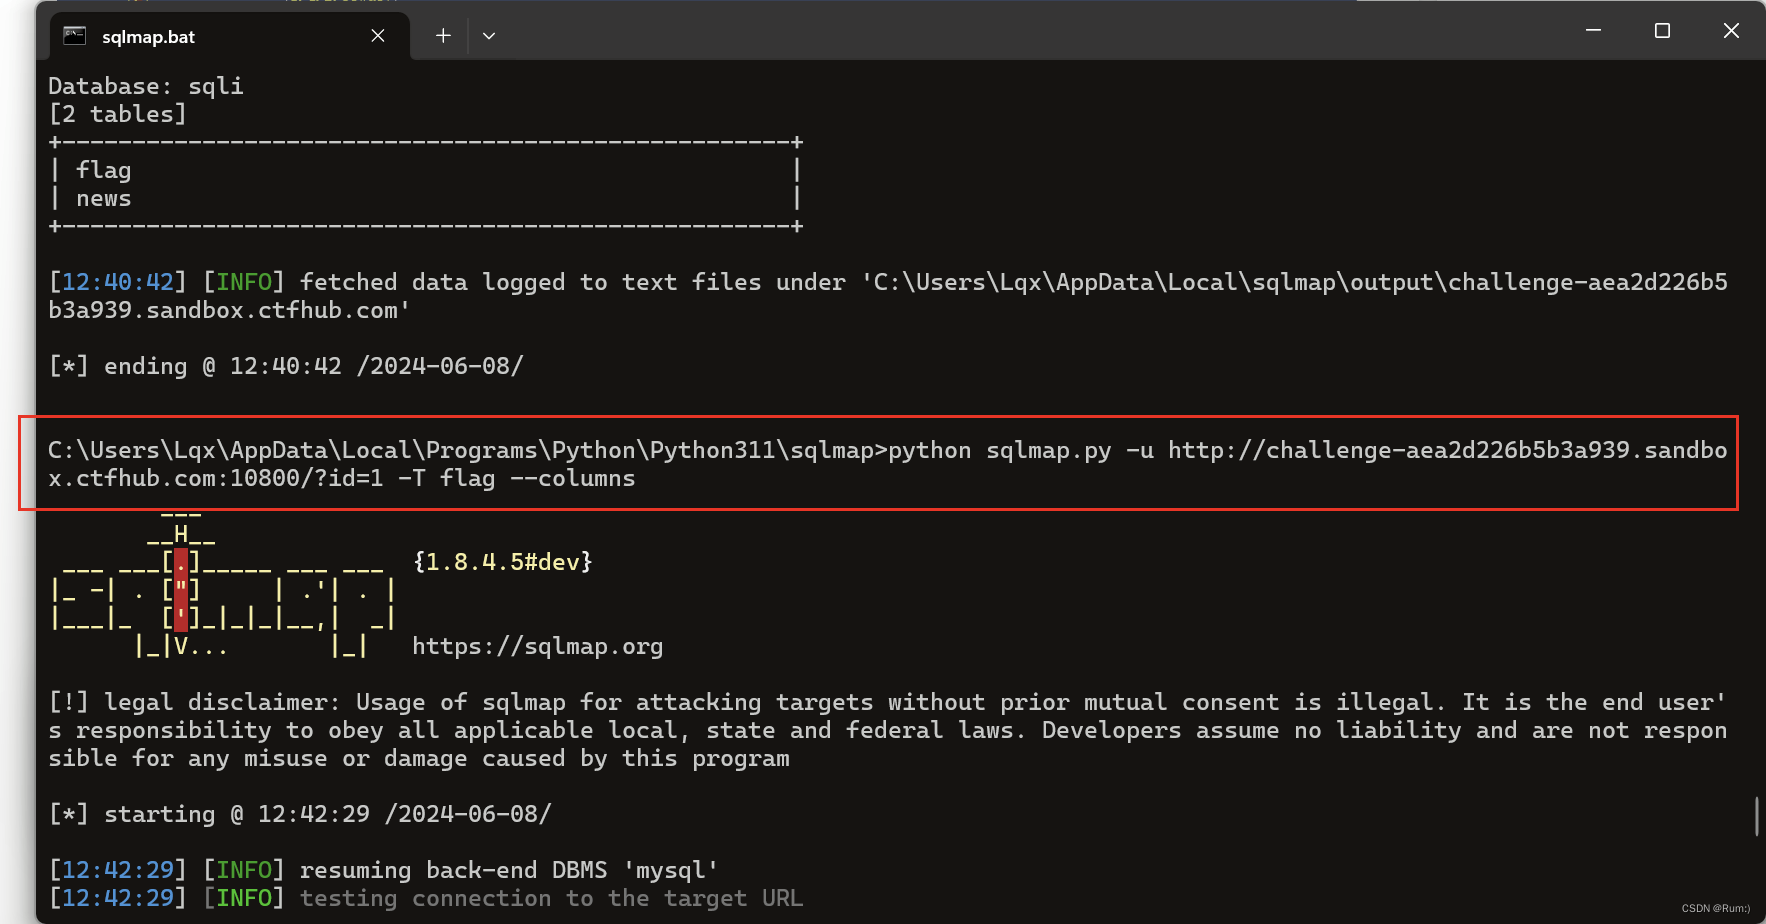Screen dimensions: 1766x924
Task: Click 'testing connection to the target URL' line
Action: click(551, 898)
